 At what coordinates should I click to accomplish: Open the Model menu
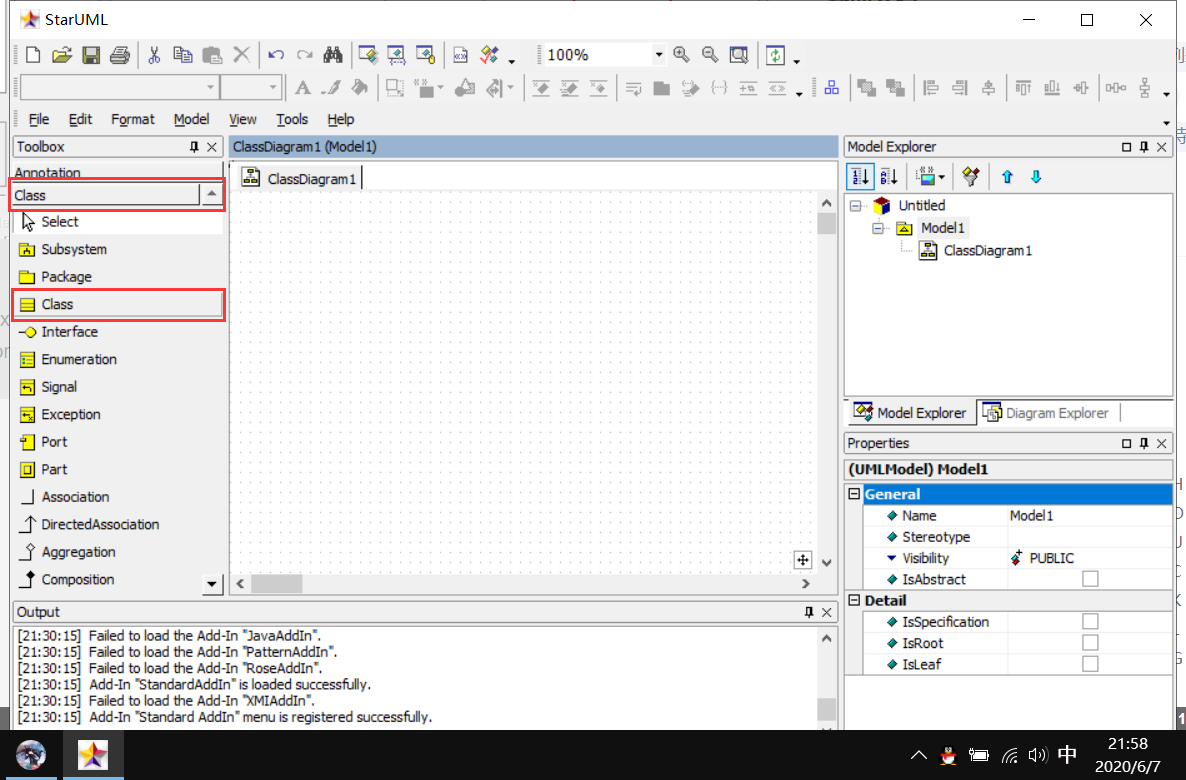[191, 120]
